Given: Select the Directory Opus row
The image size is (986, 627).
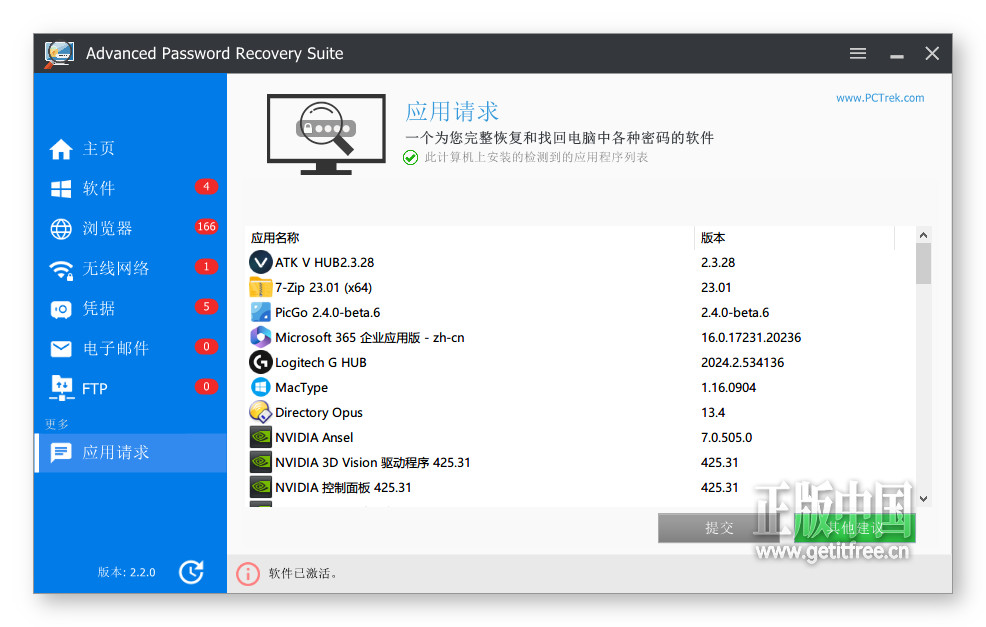Looking at the screenshot, I should [x=580, y=413].
